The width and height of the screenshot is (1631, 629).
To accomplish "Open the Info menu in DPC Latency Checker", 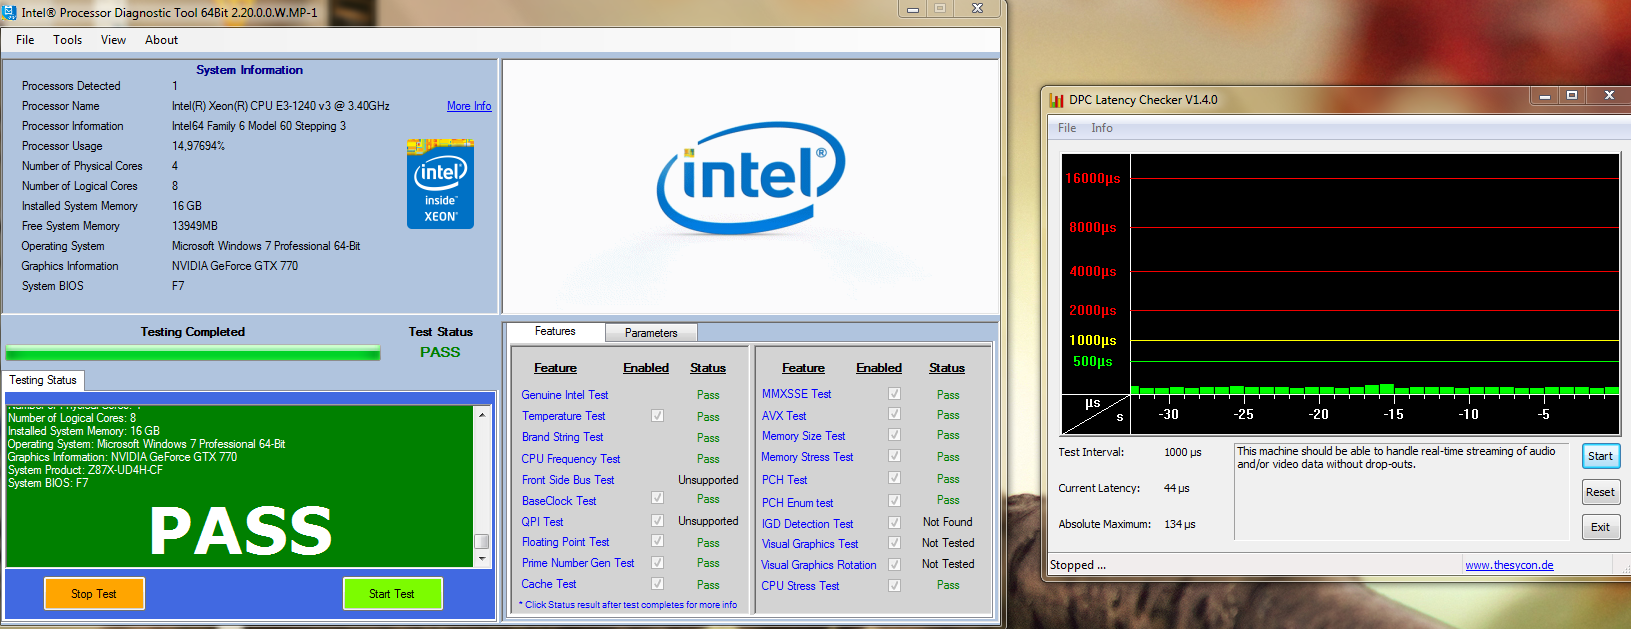I will 1102,128.
